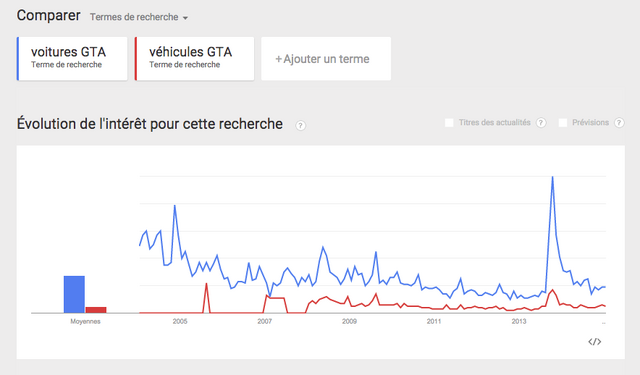This screenshot has width=640, height=375.
Task: Click the red spike near late 2005
Action: (207, 284)
